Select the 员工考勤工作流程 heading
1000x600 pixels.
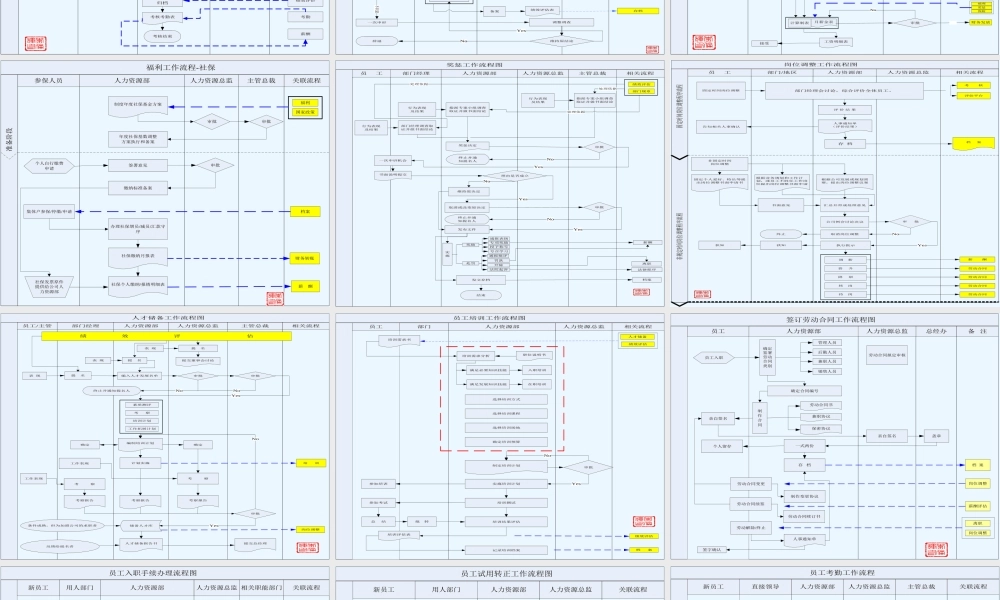pyautogui.click(x=832, y=573)
